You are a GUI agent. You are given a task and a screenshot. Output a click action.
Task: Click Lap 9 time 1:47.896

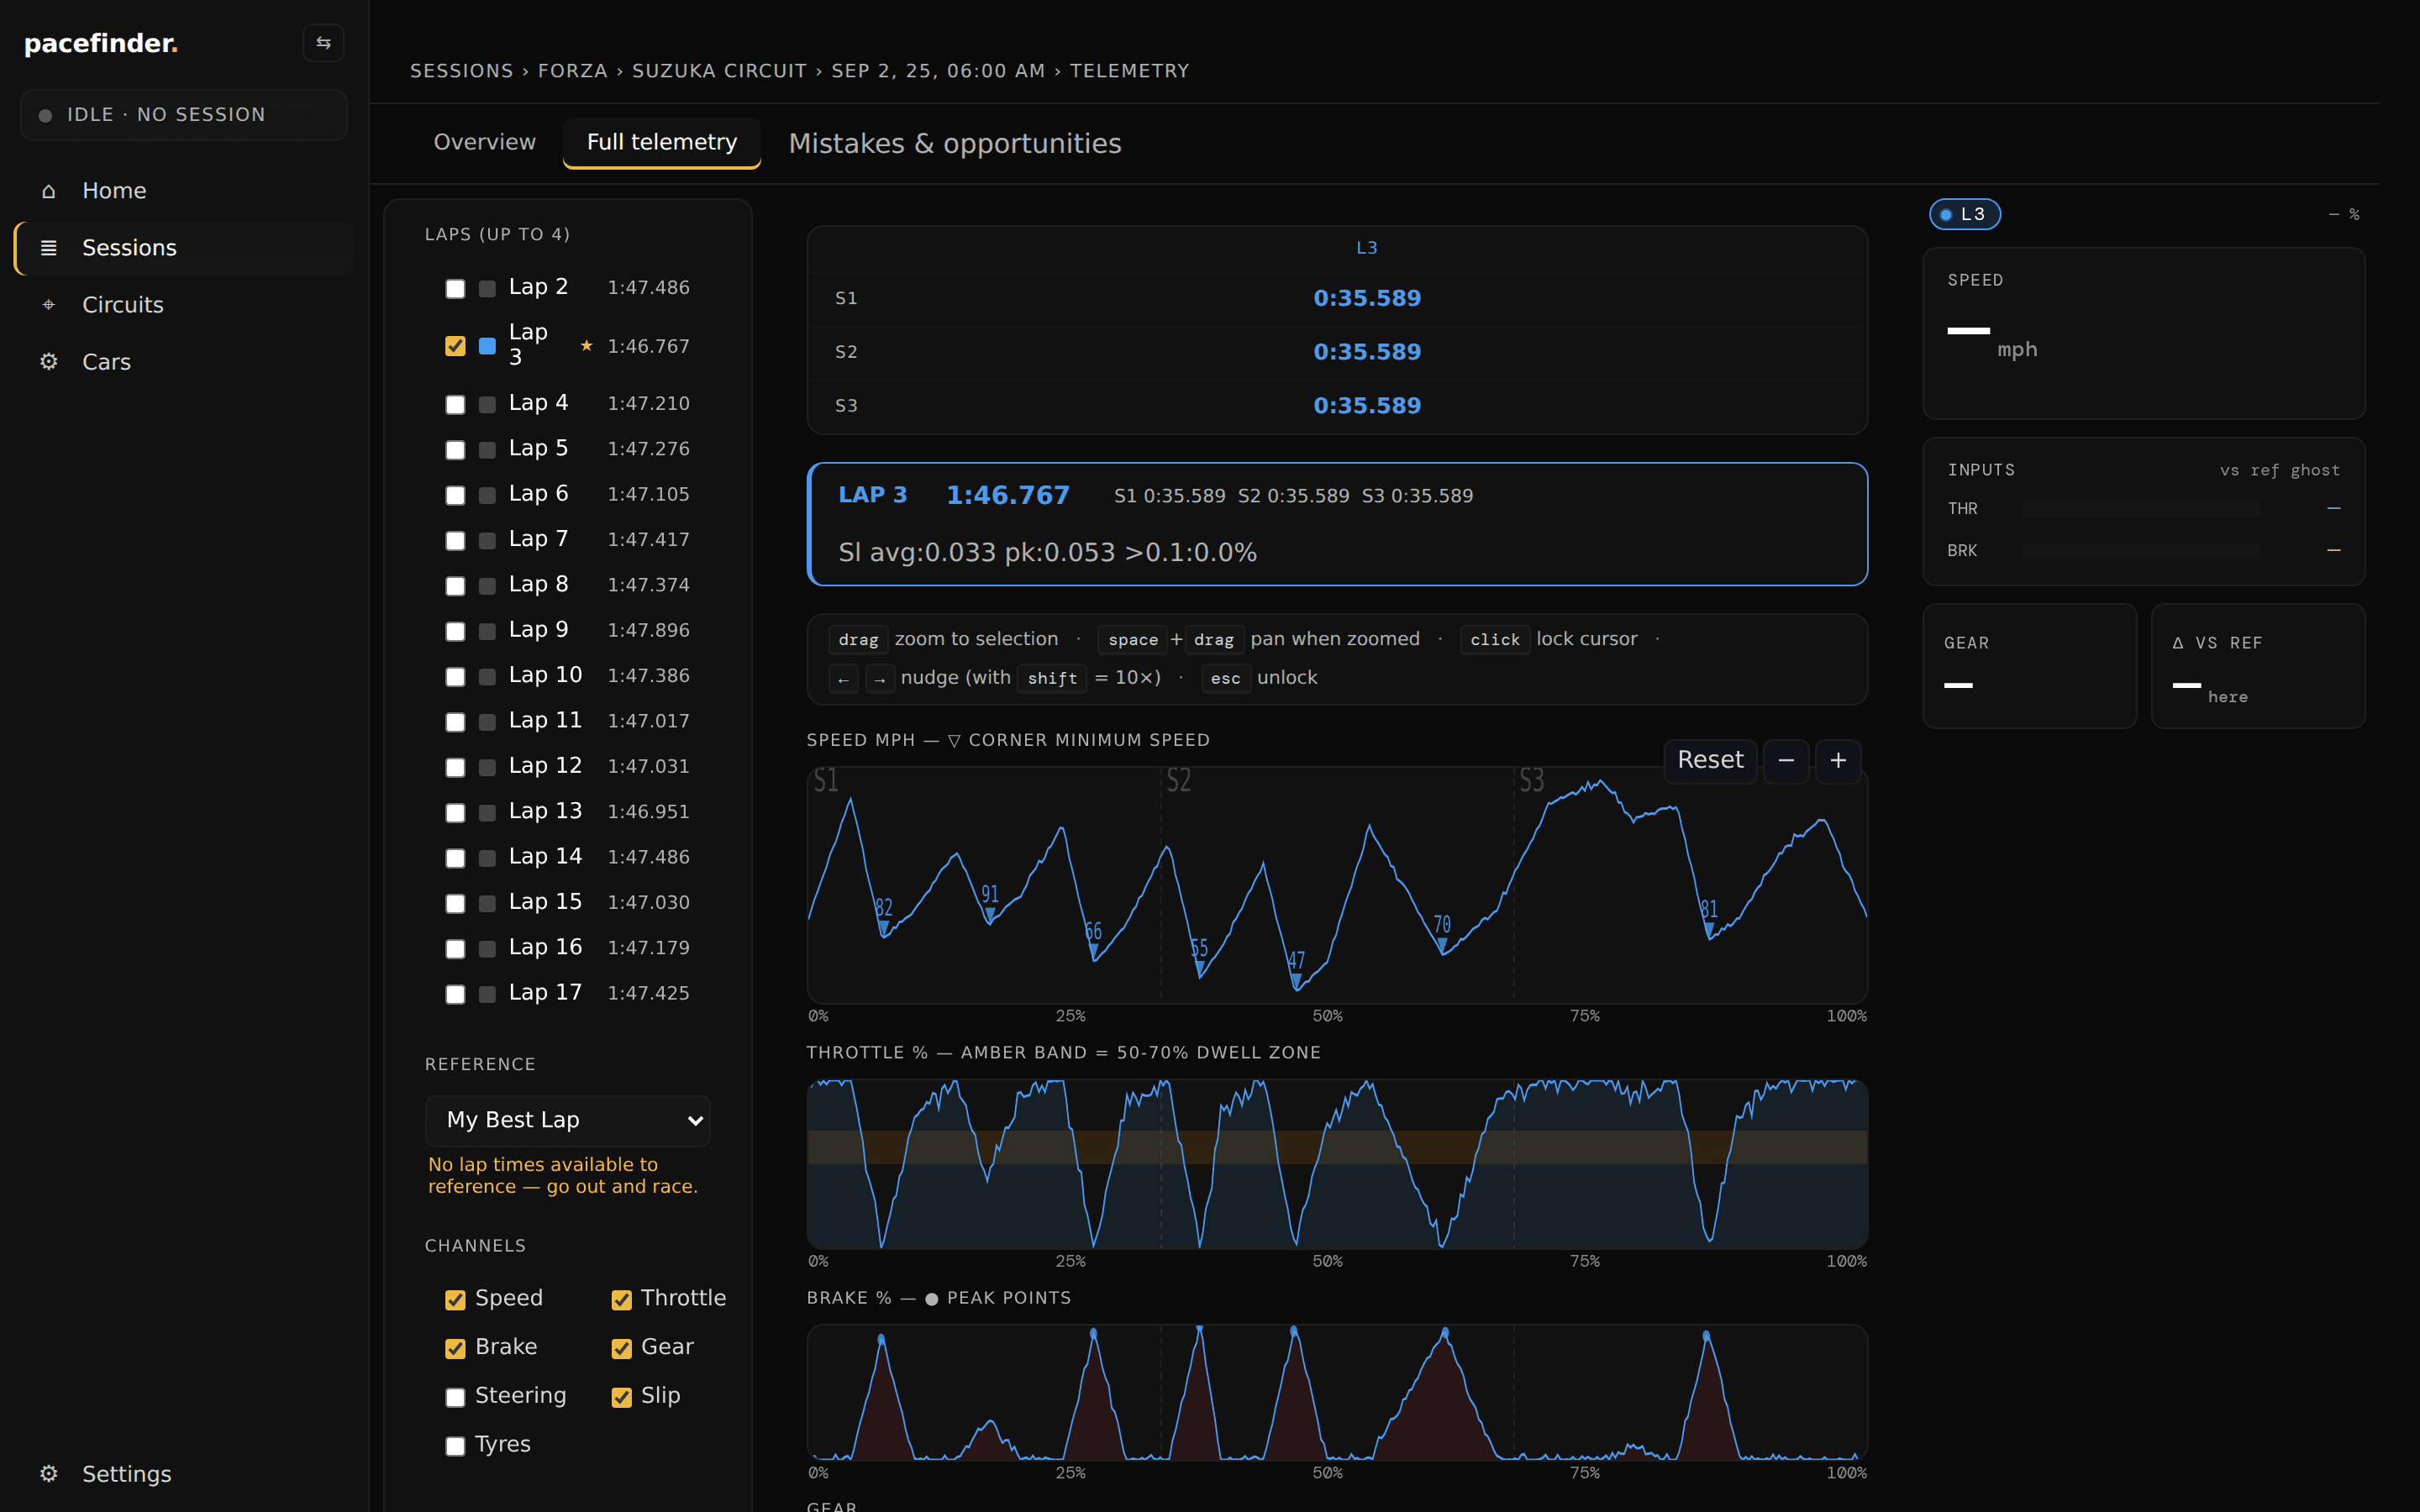(x=649, y=630)
